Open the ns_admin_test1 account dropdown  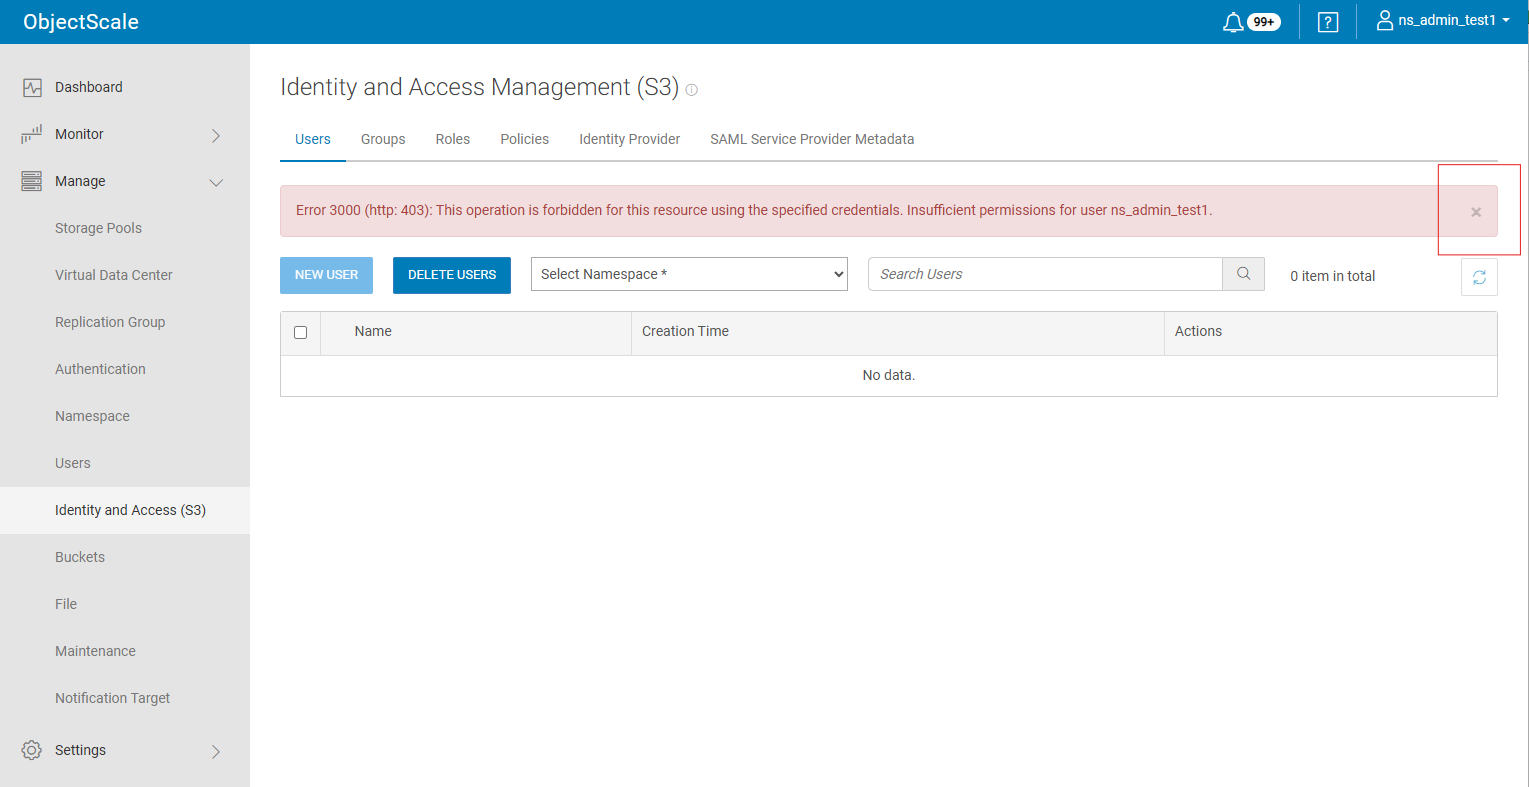point(1443,21)
